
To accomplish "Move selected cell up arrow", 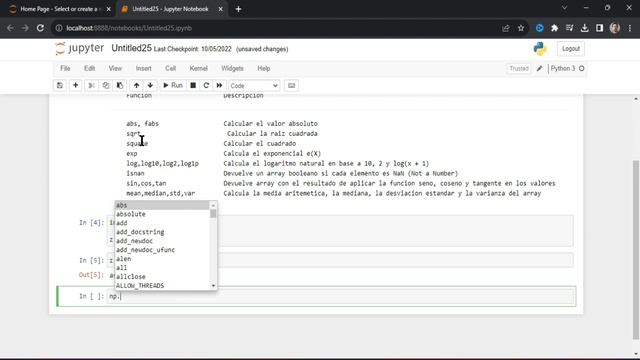I will tap(136, 85).
